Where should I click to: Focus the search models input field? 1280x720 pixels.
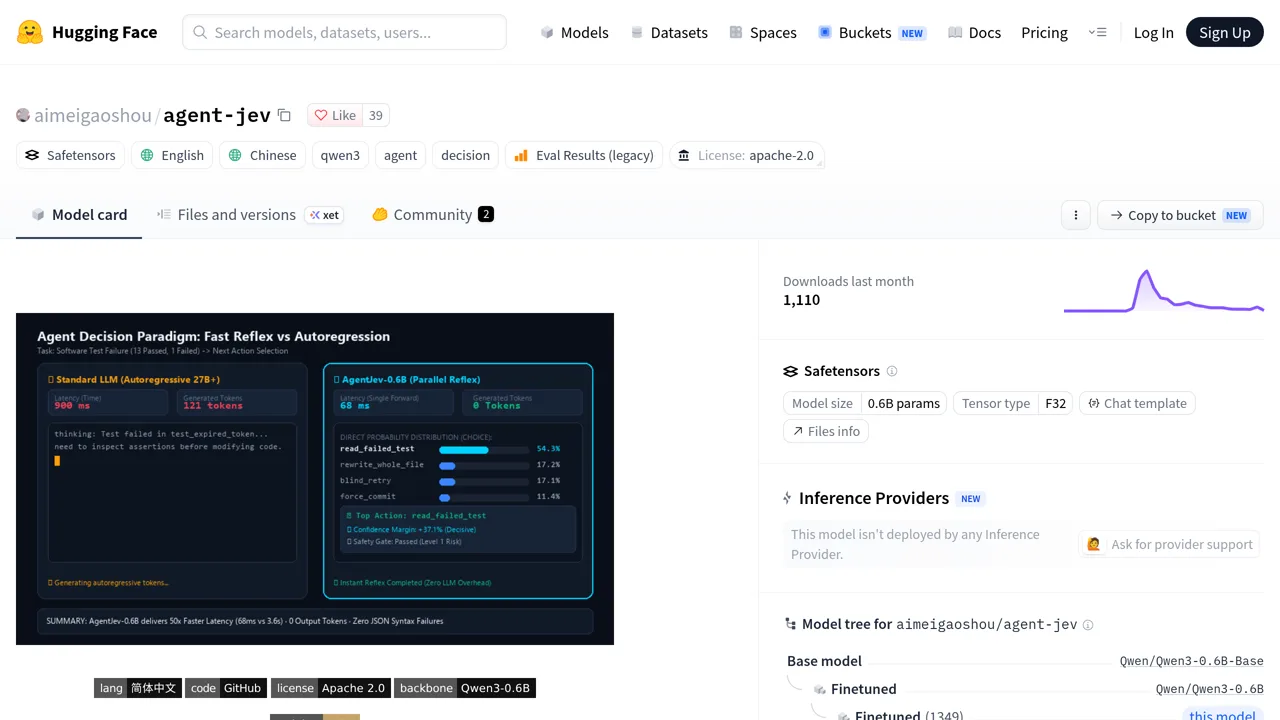coord(344,32)
